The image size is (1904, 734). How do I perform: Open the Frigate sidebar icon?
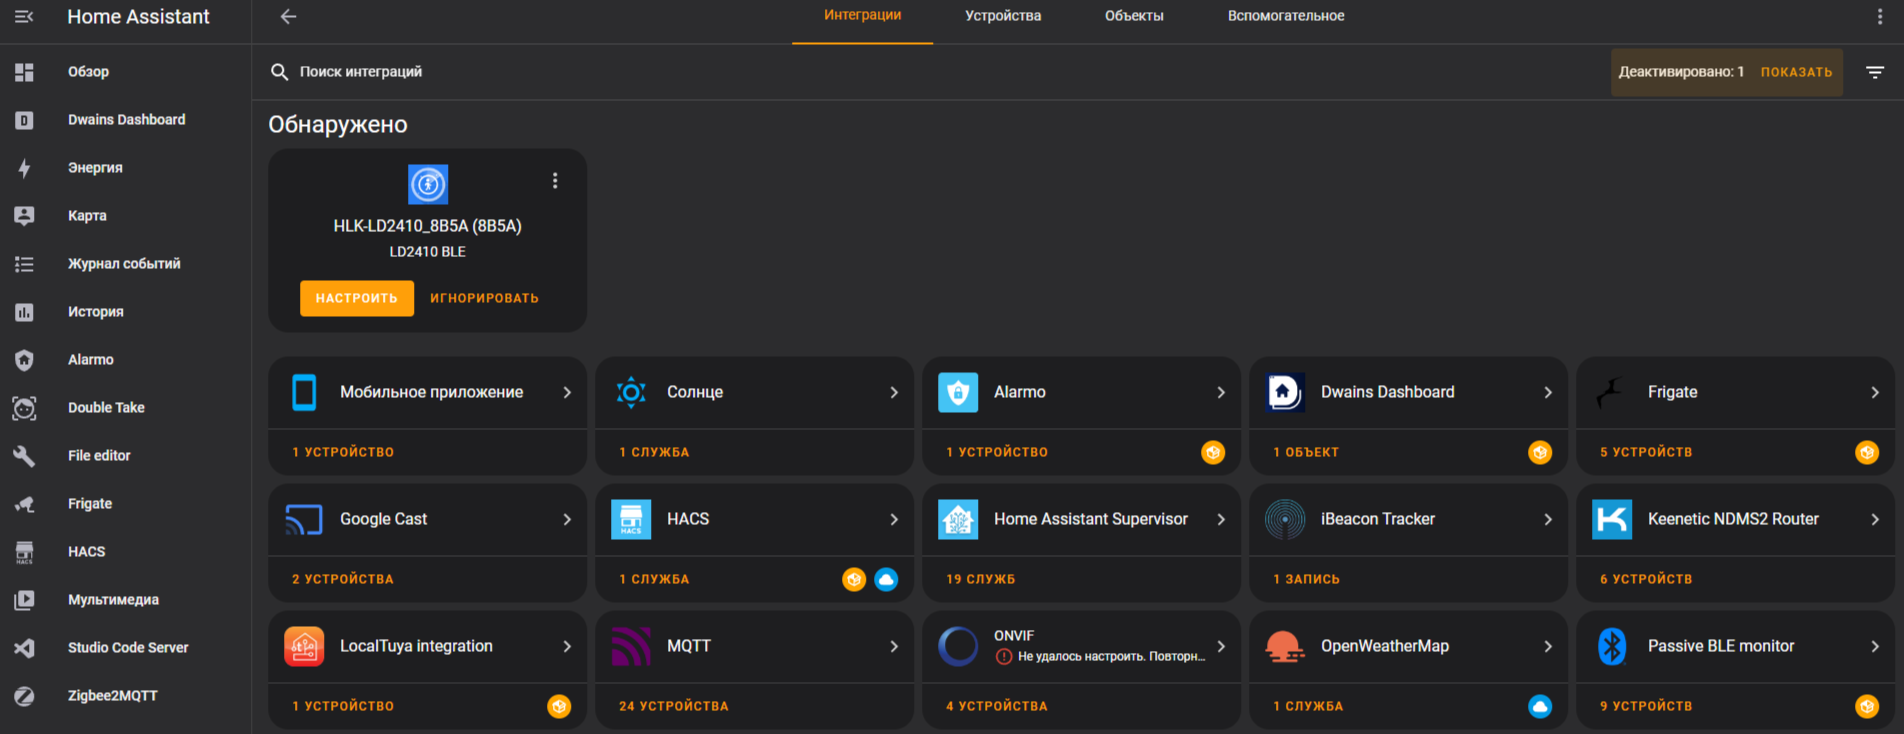[24, 504]
